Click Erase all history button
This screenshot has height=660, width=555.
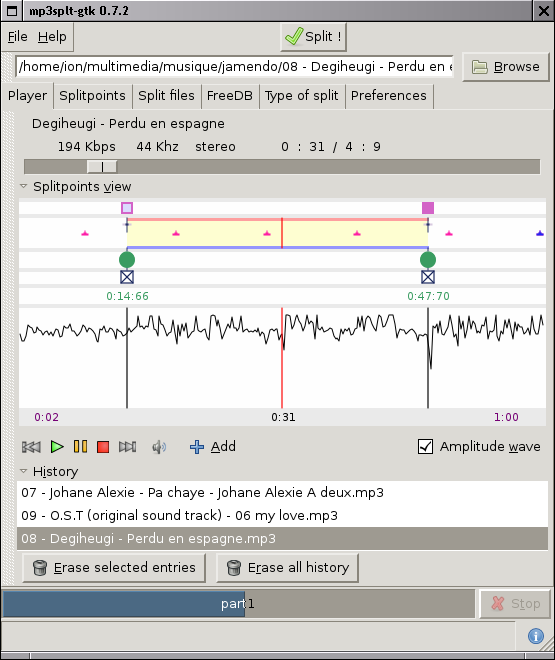pos(287,568)
